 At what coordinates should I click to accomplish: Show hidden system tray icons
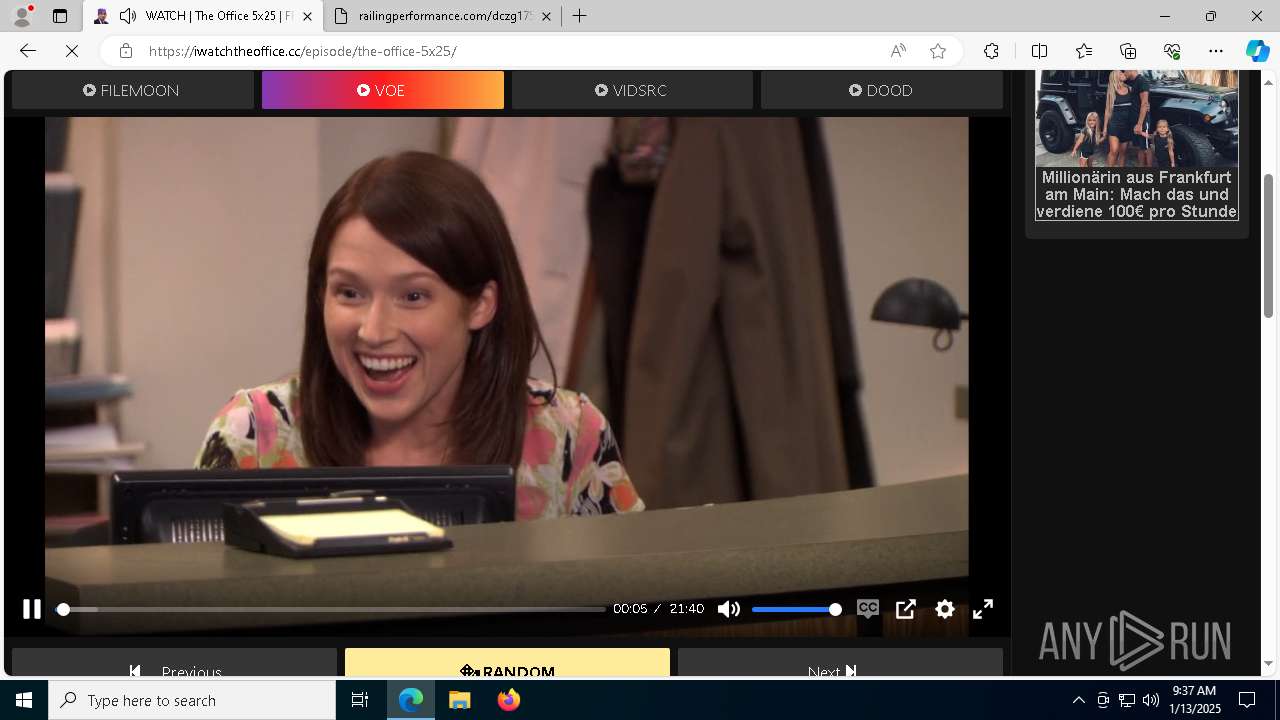pyautogui.click(x=1078, y=700)
